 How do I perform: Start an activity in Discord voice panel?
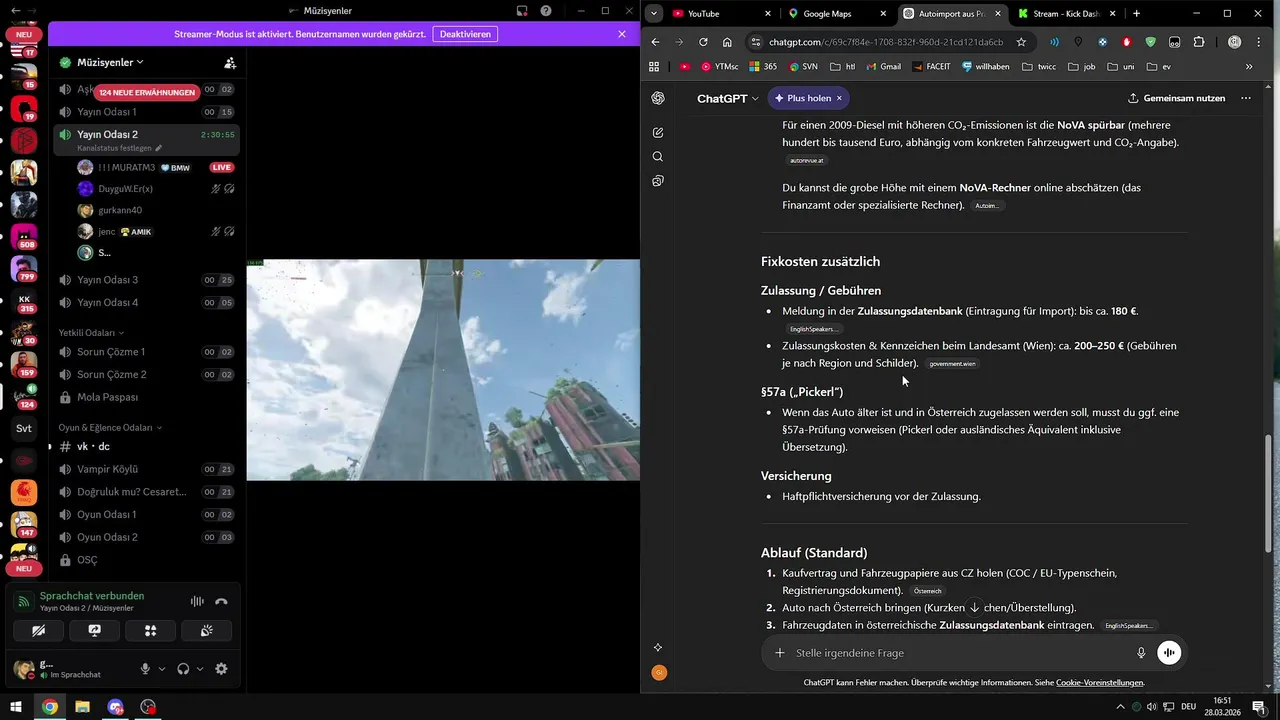(150, 631)
